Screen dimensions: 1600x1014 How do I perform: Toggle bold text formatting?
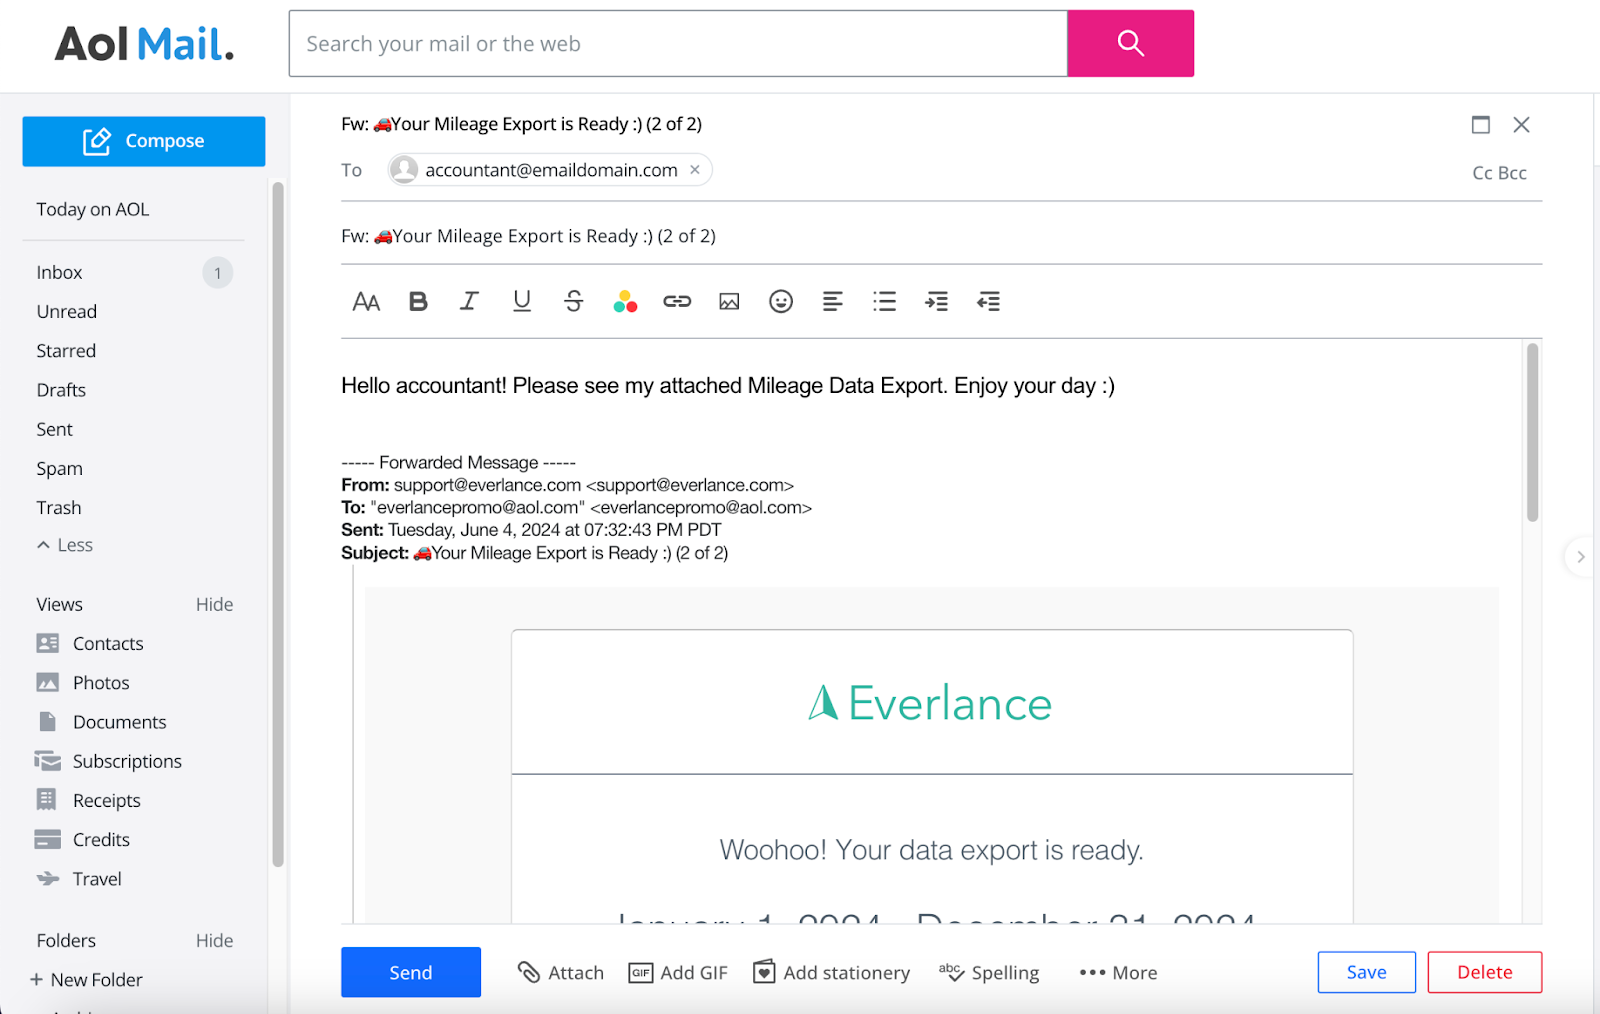[418, 301]
